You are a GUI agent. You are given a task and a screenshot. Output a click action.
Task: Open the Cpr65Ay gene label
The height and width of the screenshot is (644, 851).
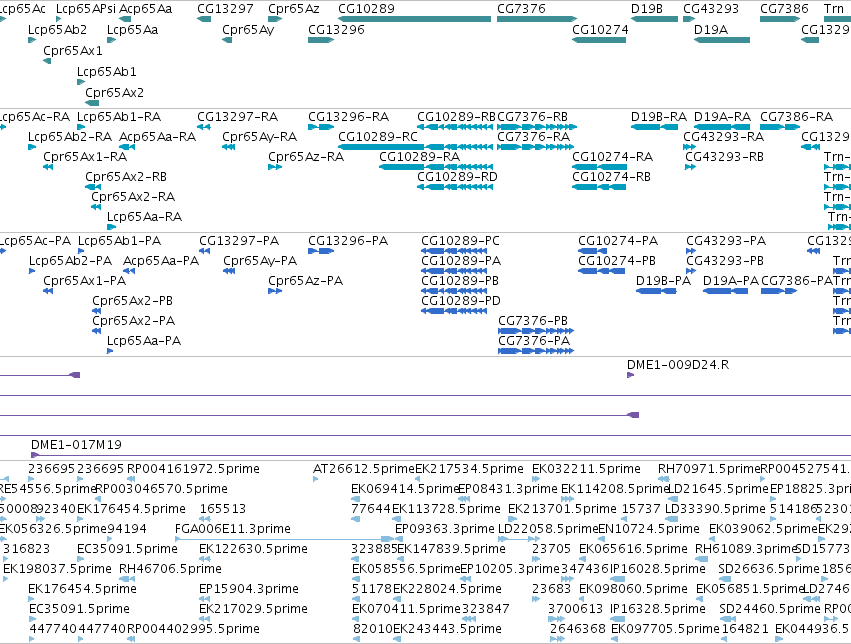coord(248,29)
